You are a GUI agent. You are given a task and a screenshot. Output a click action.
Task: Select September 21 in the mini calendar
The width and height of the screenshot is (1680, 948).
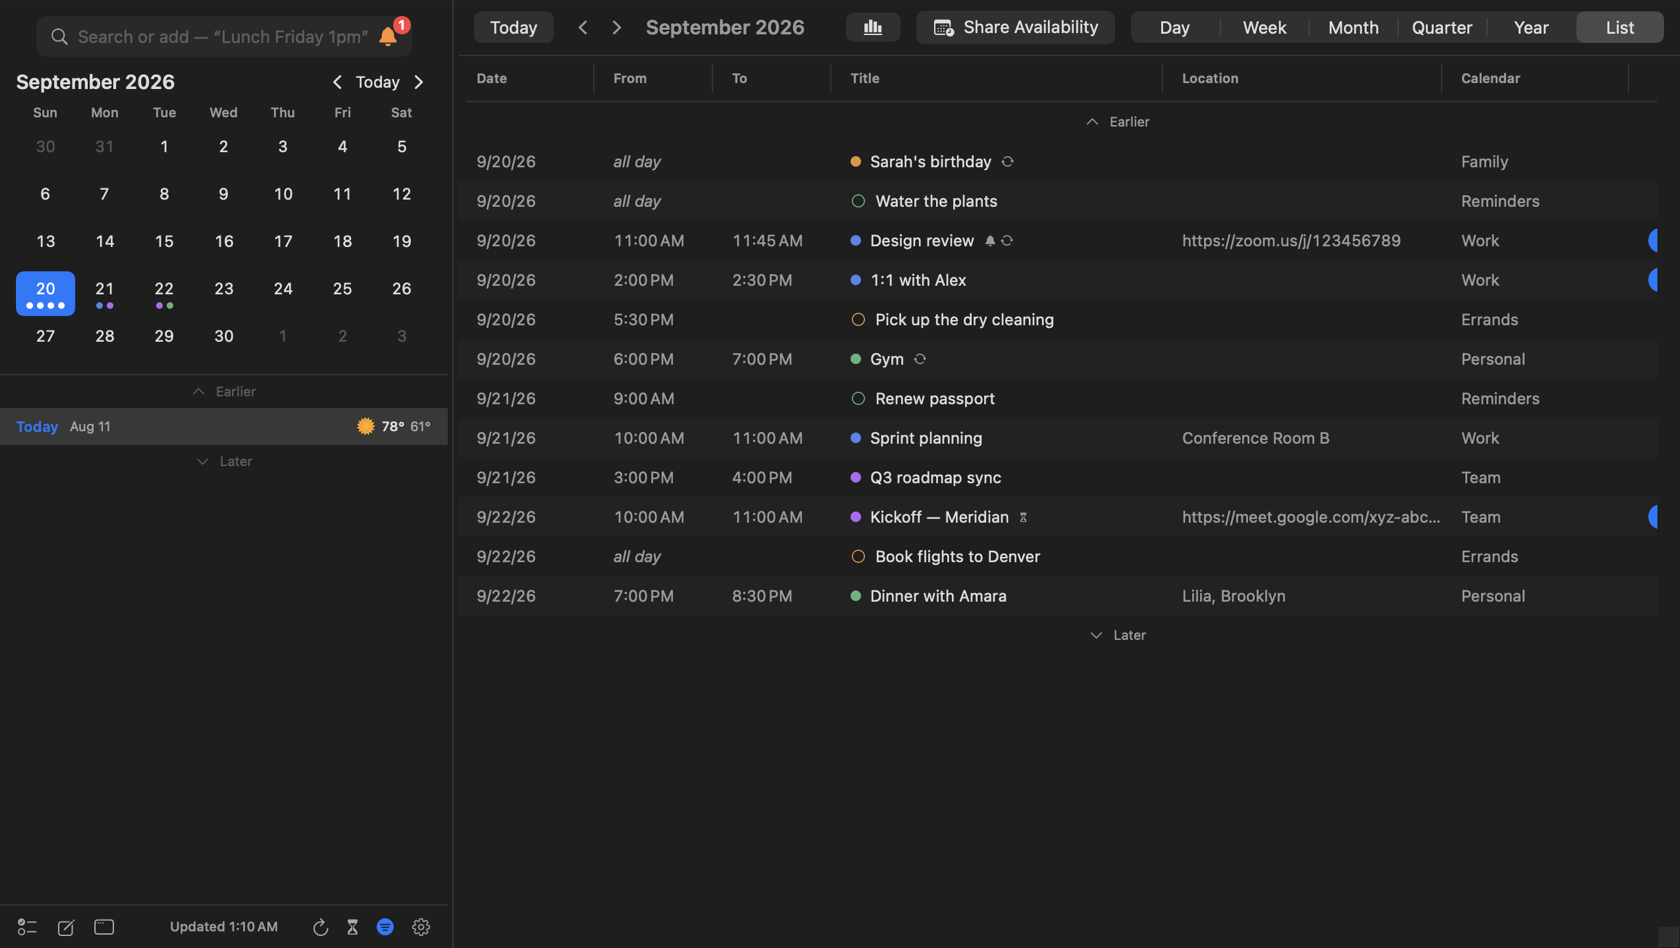tap(105, 293)
